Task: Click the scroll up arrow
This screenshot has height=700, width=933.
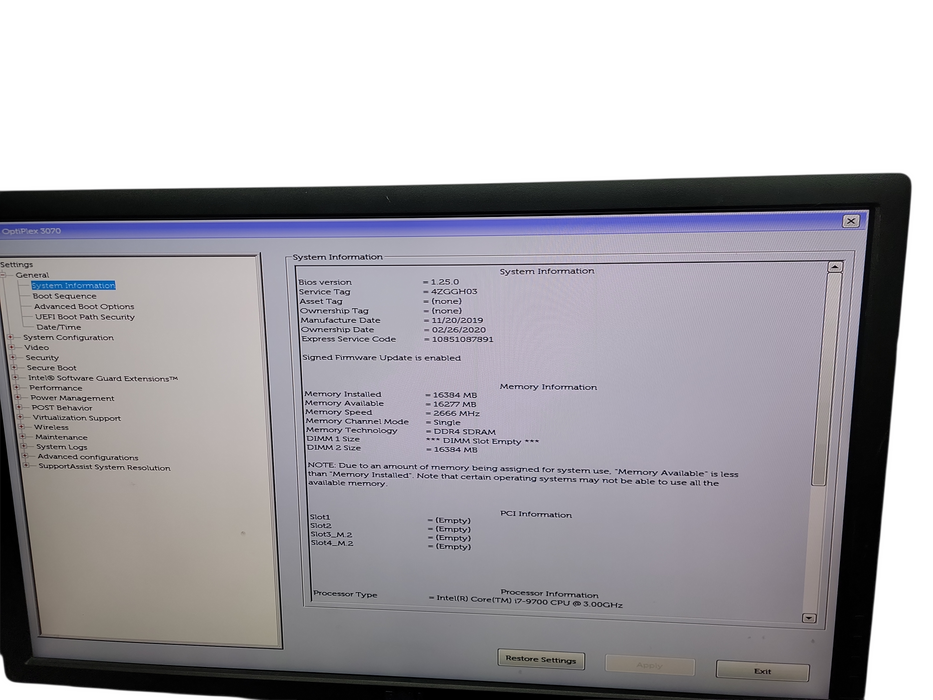Action: [835, 267]
